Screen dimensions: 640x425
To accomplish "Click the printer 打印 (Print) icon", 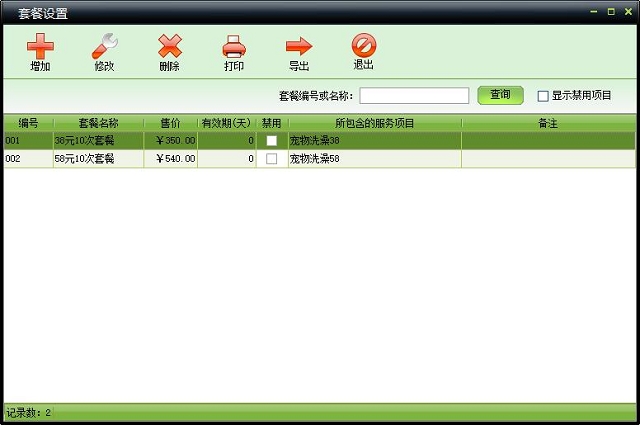I will tap(234, 47).
